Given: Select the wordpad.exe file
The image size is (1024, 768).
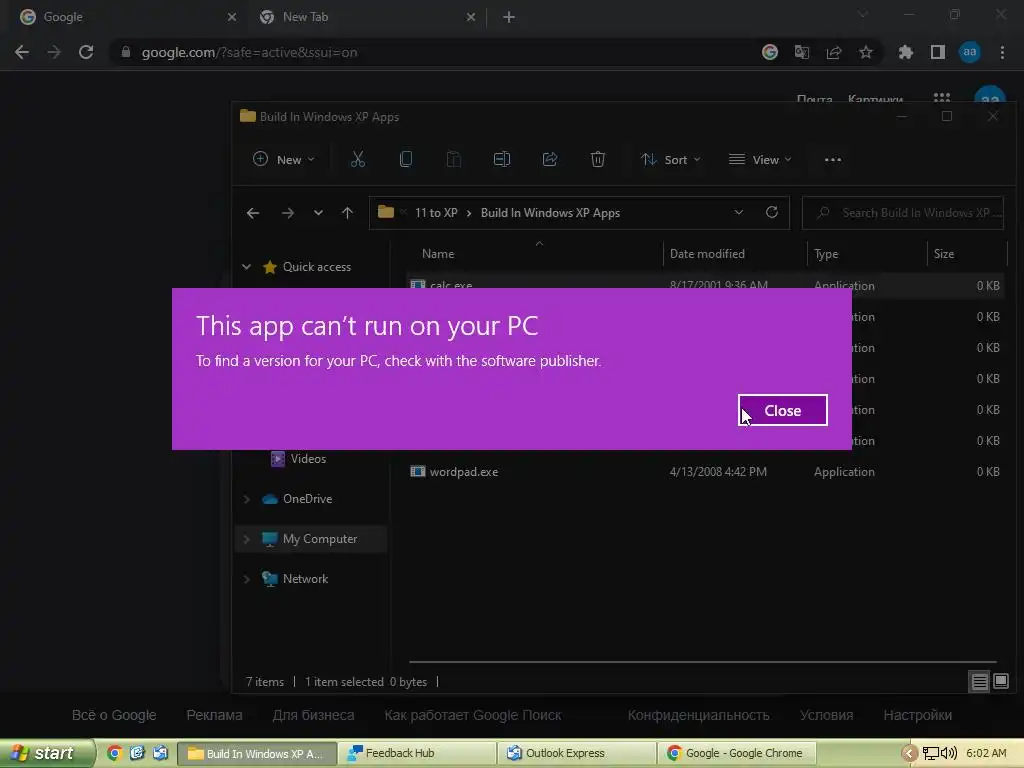Looking at the screenshot, I should pos(464,472).
